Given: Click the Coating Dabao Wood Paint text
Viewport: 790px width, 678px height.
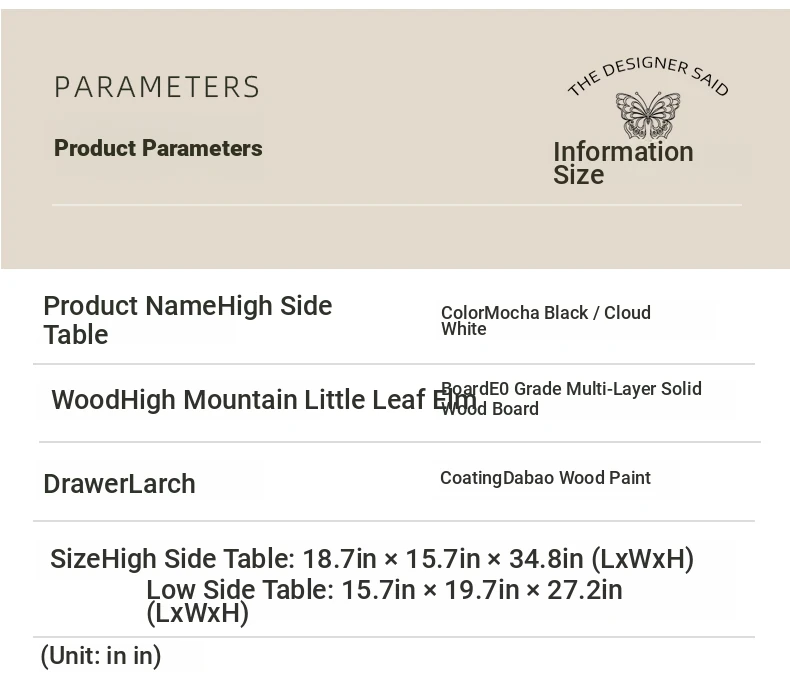Looking at the screenshot, I should pos(545,478).
